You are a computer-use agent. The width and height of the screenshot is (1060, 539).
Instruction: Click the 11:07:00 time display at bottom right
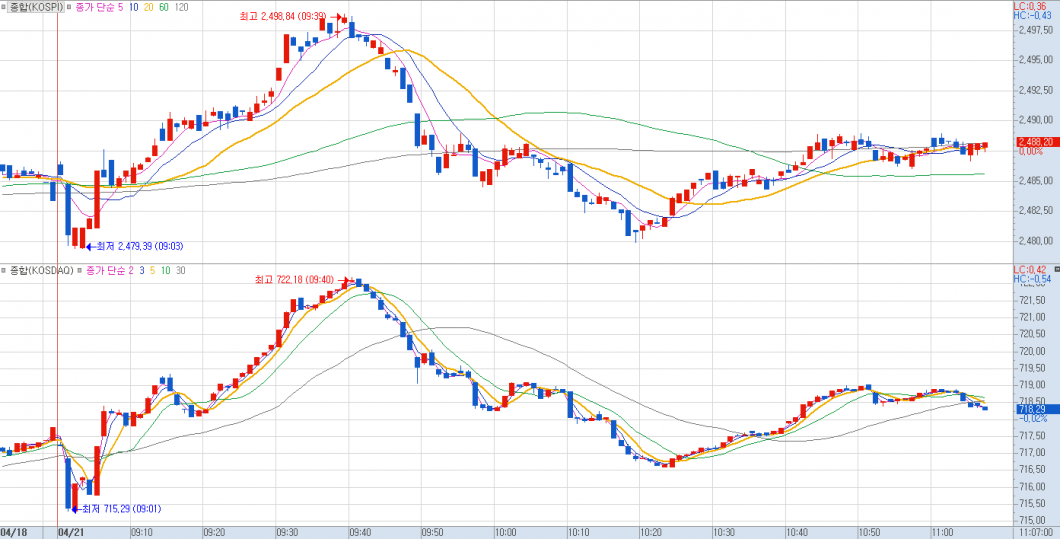click(1034, 532)
